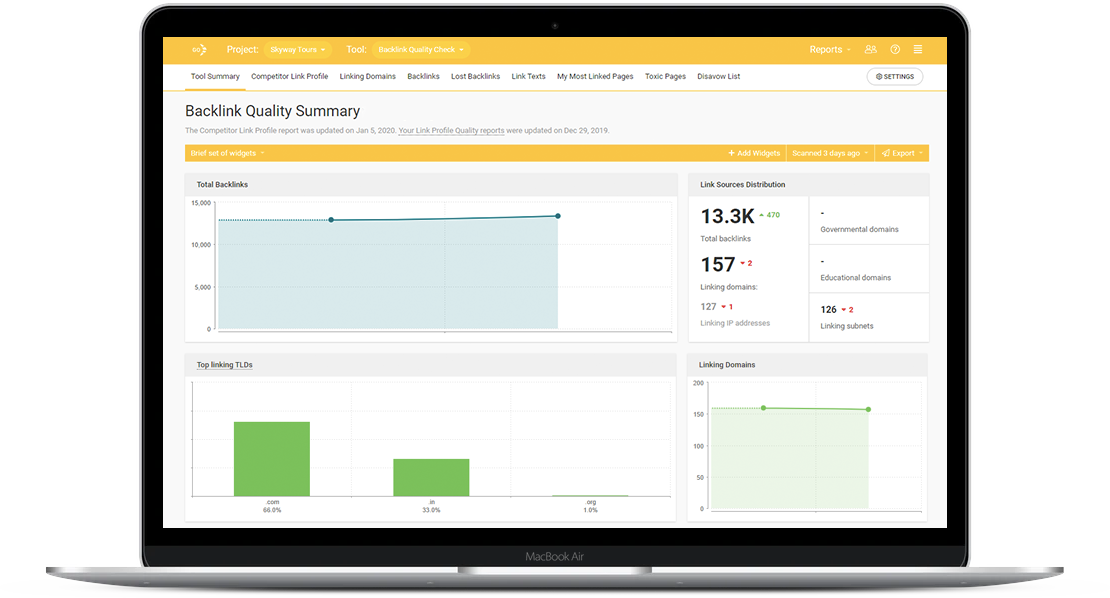Click Add Widgets plus button
The width and height of the screenshot is (1110, 598).
[754, 153]
